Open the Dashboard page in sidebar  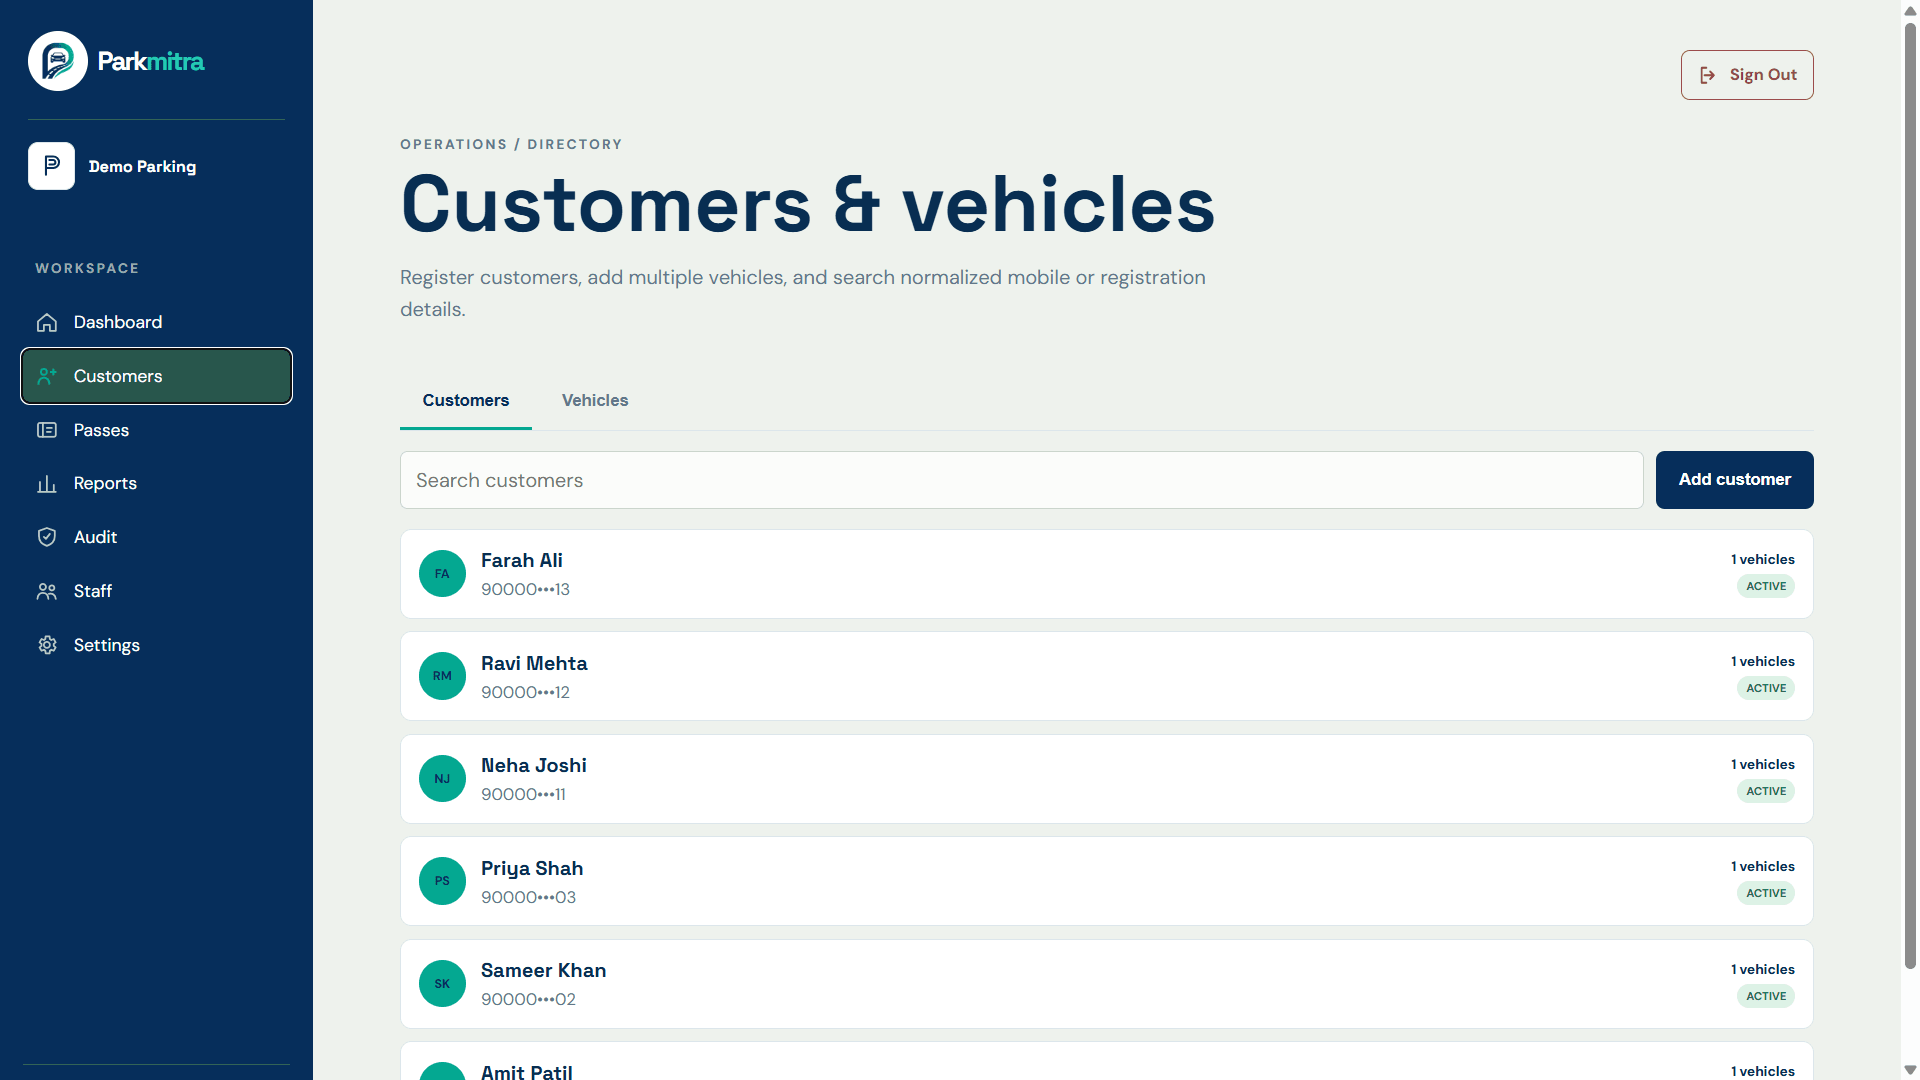(x=156, y=322)
